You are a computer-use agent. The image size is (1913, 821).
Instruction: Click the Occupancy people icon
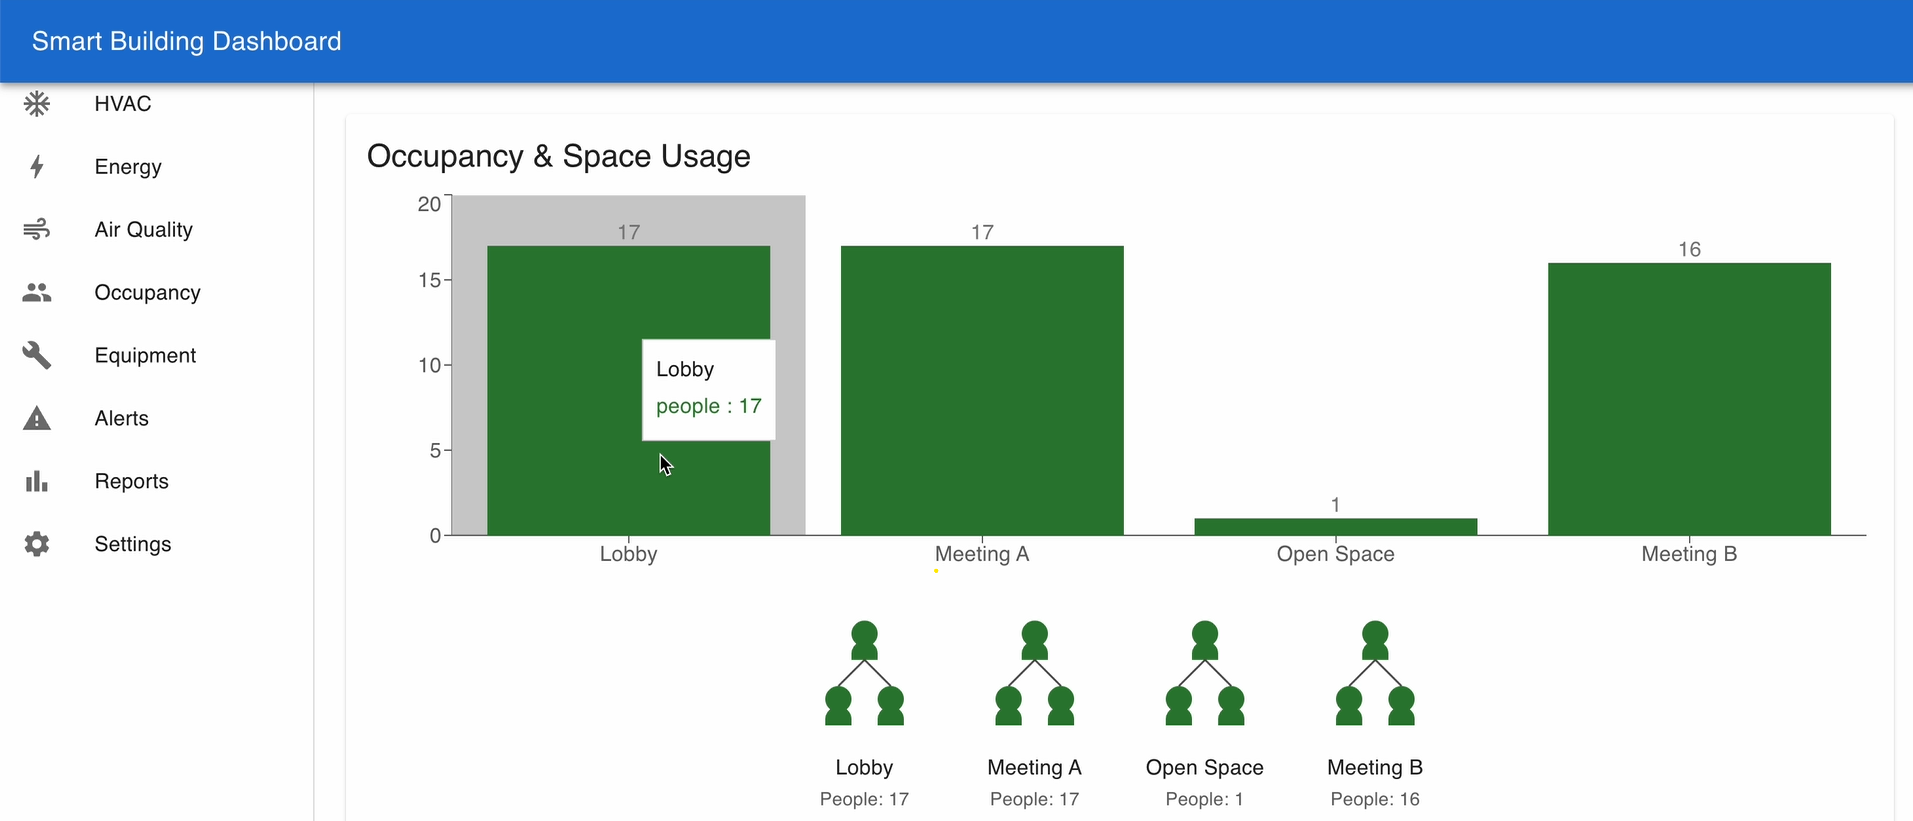[37, 293]
